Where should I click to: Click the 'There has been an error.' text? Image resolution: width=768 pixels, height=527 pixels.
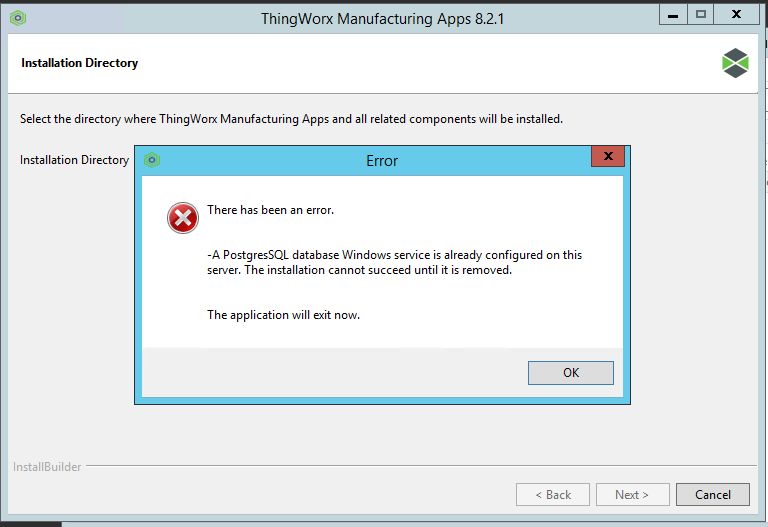pyautogui.click(x=270, y=210)
